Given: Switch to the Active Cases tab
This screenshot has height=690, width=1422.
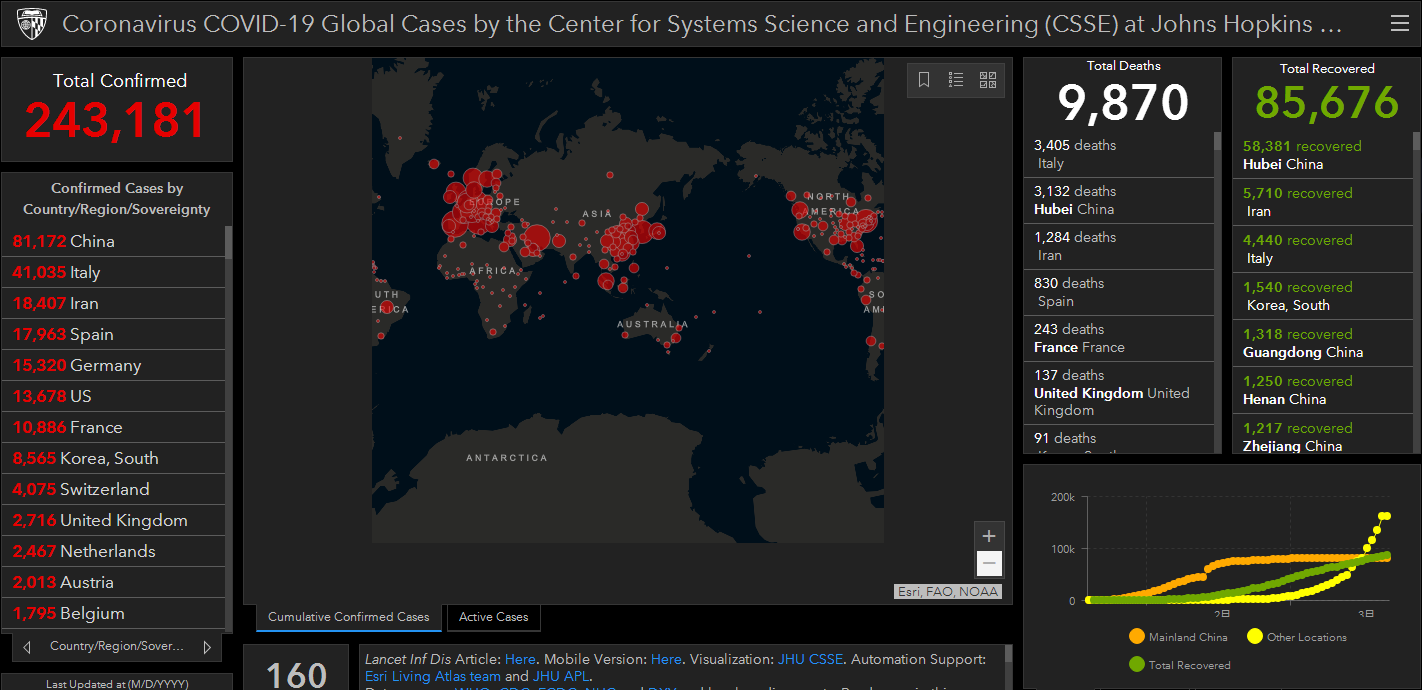Looking at the screenshot, I should 494,617.
